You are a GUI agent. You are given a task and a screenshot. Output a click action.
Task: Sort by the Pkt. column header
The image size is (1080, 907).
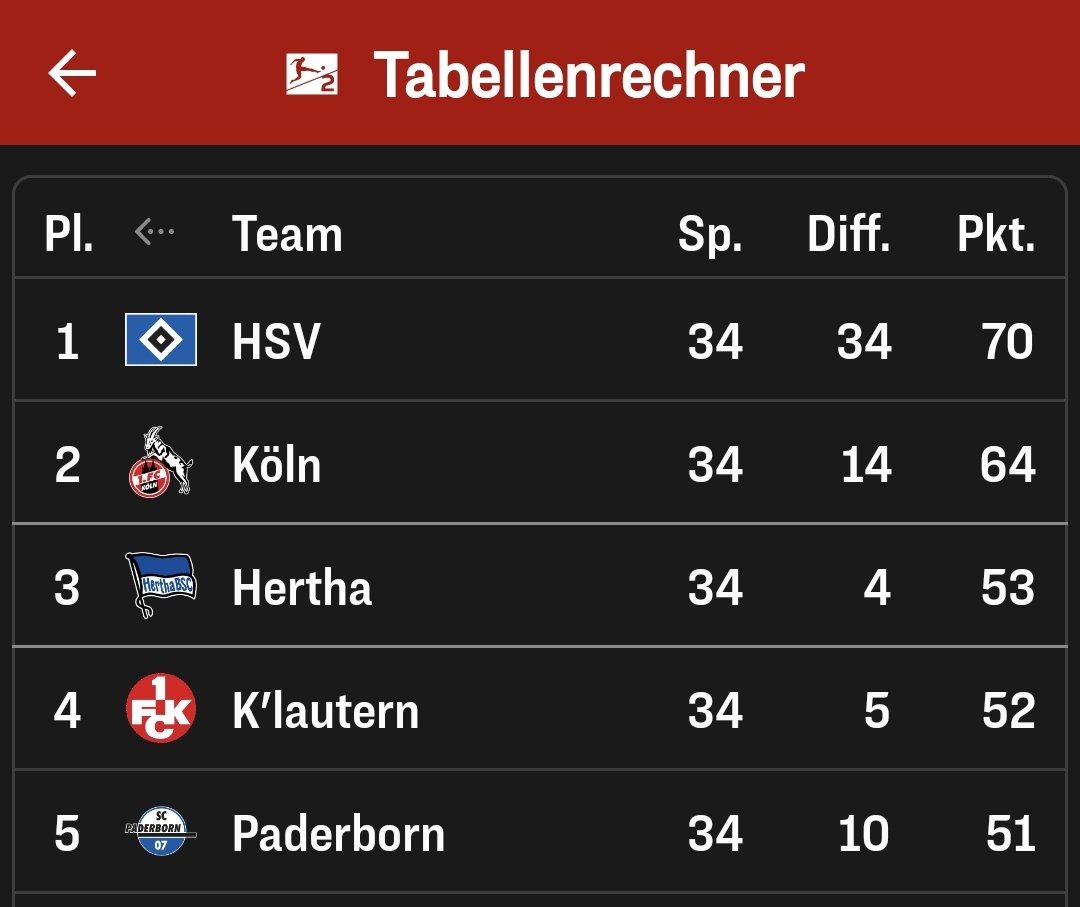(x=996, y=234)
